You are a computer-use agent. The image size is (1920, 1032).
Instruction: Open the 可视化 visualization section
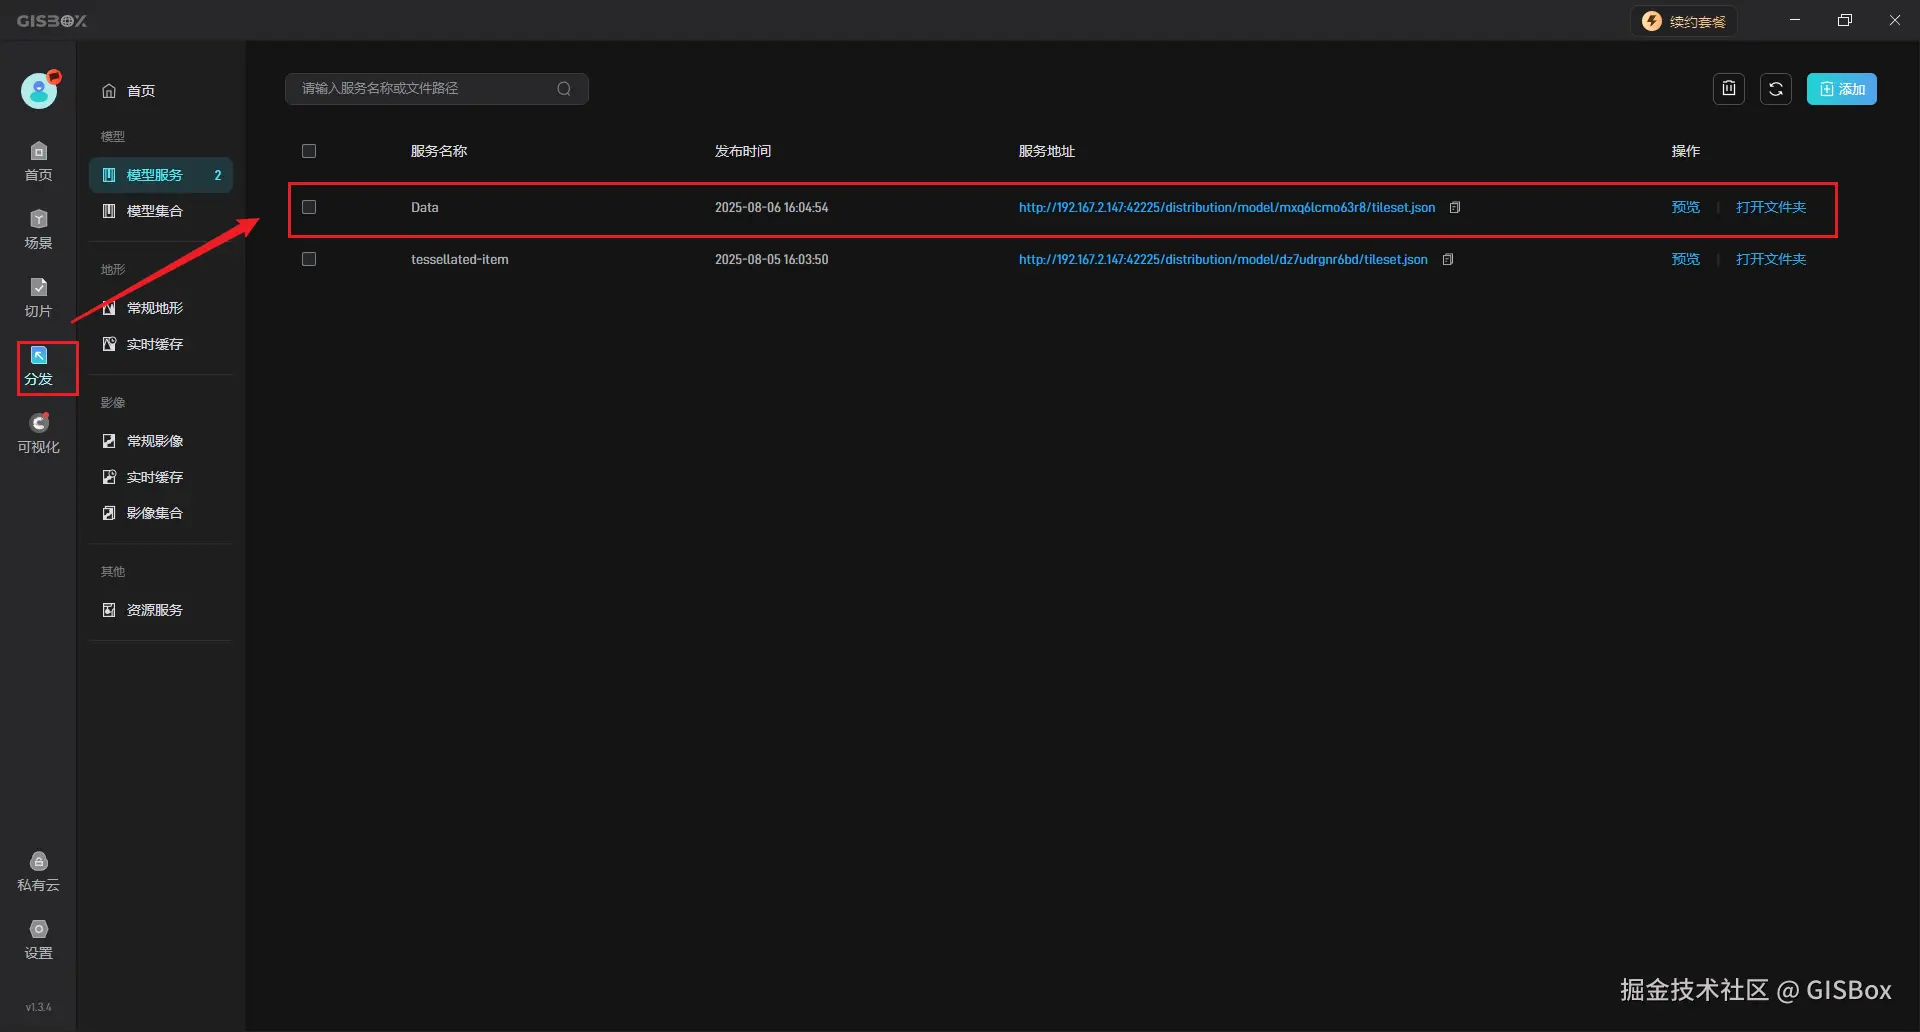pos(38,434)
